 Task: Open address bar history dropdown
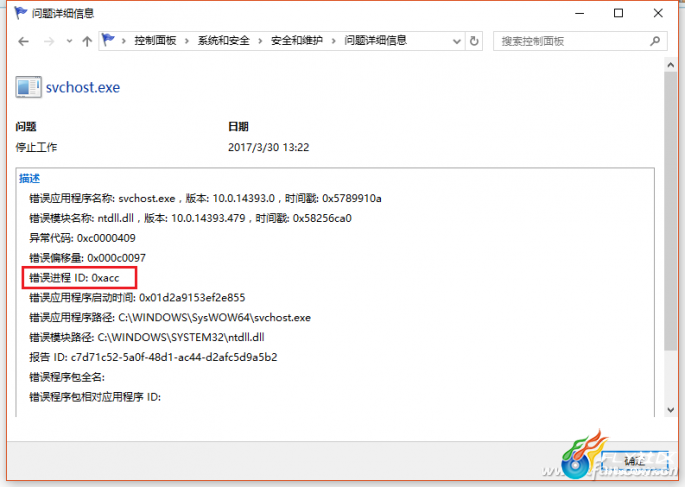(x=457, y=41)
